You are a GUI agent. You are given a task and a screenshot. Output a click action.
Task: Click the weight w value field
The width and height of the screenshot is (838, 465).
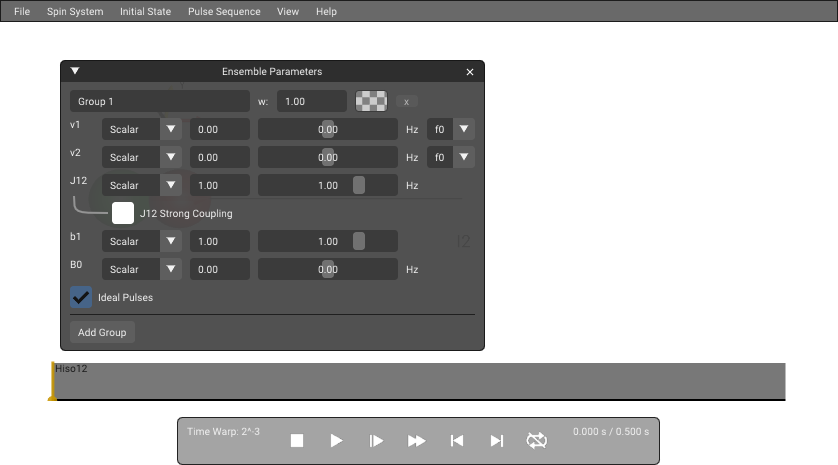click(312, 101)
